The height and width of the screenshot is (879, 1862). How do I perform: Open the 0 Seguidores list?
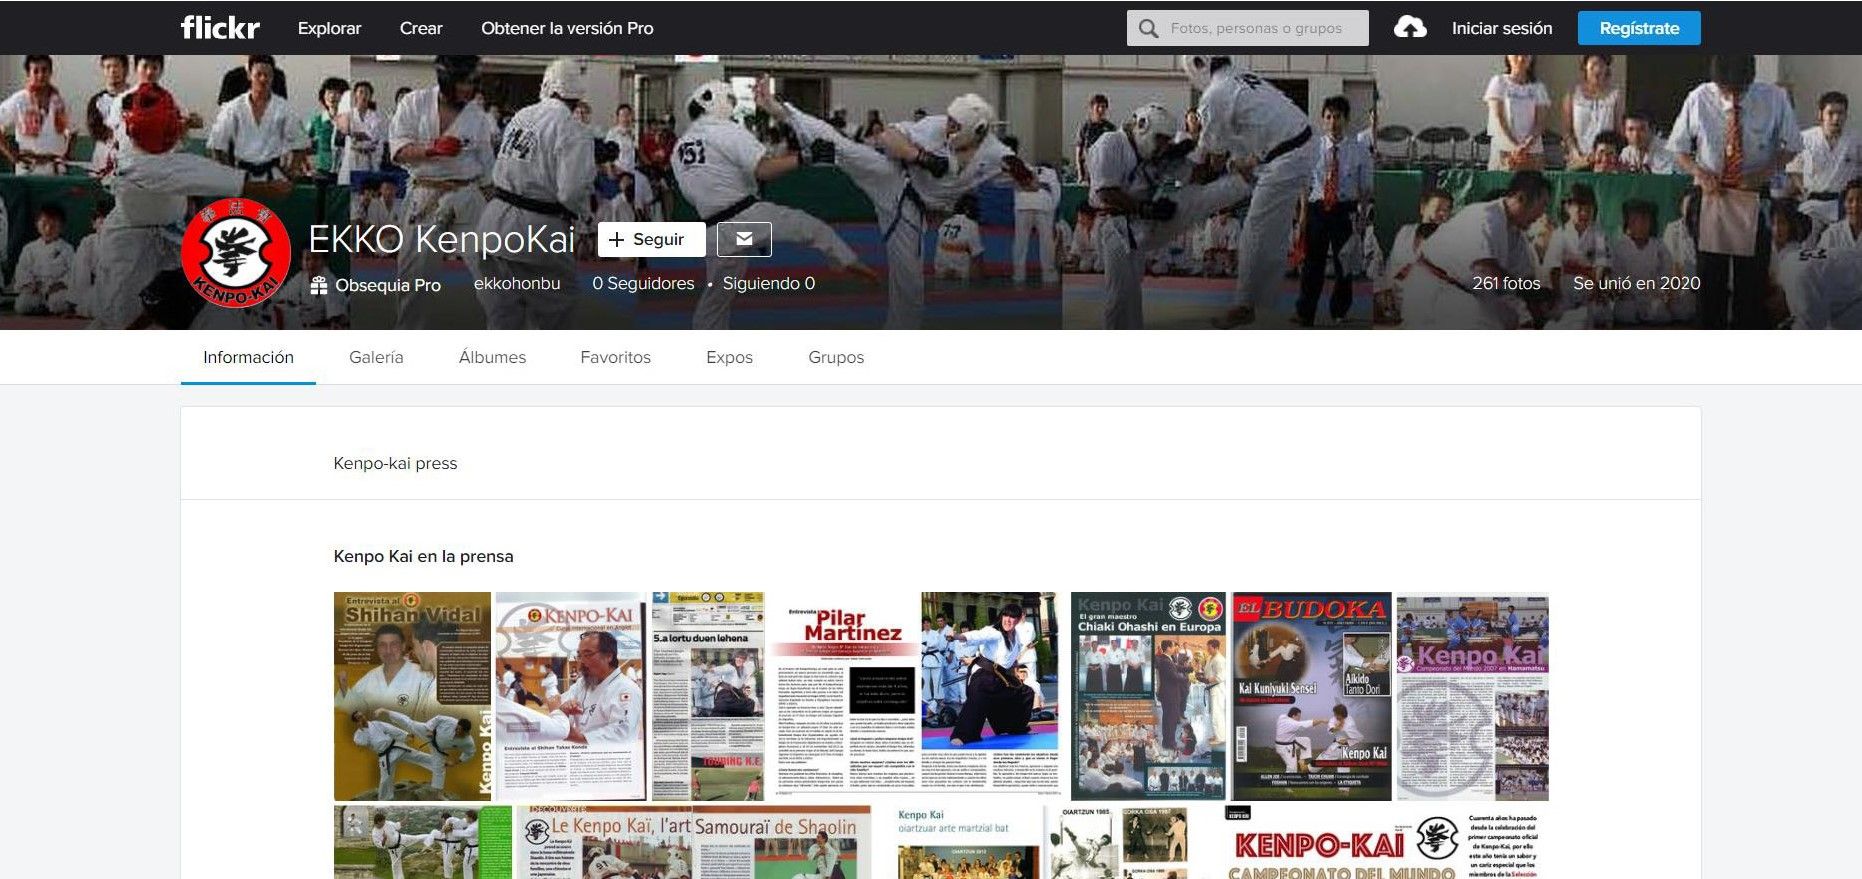[643, 283]
